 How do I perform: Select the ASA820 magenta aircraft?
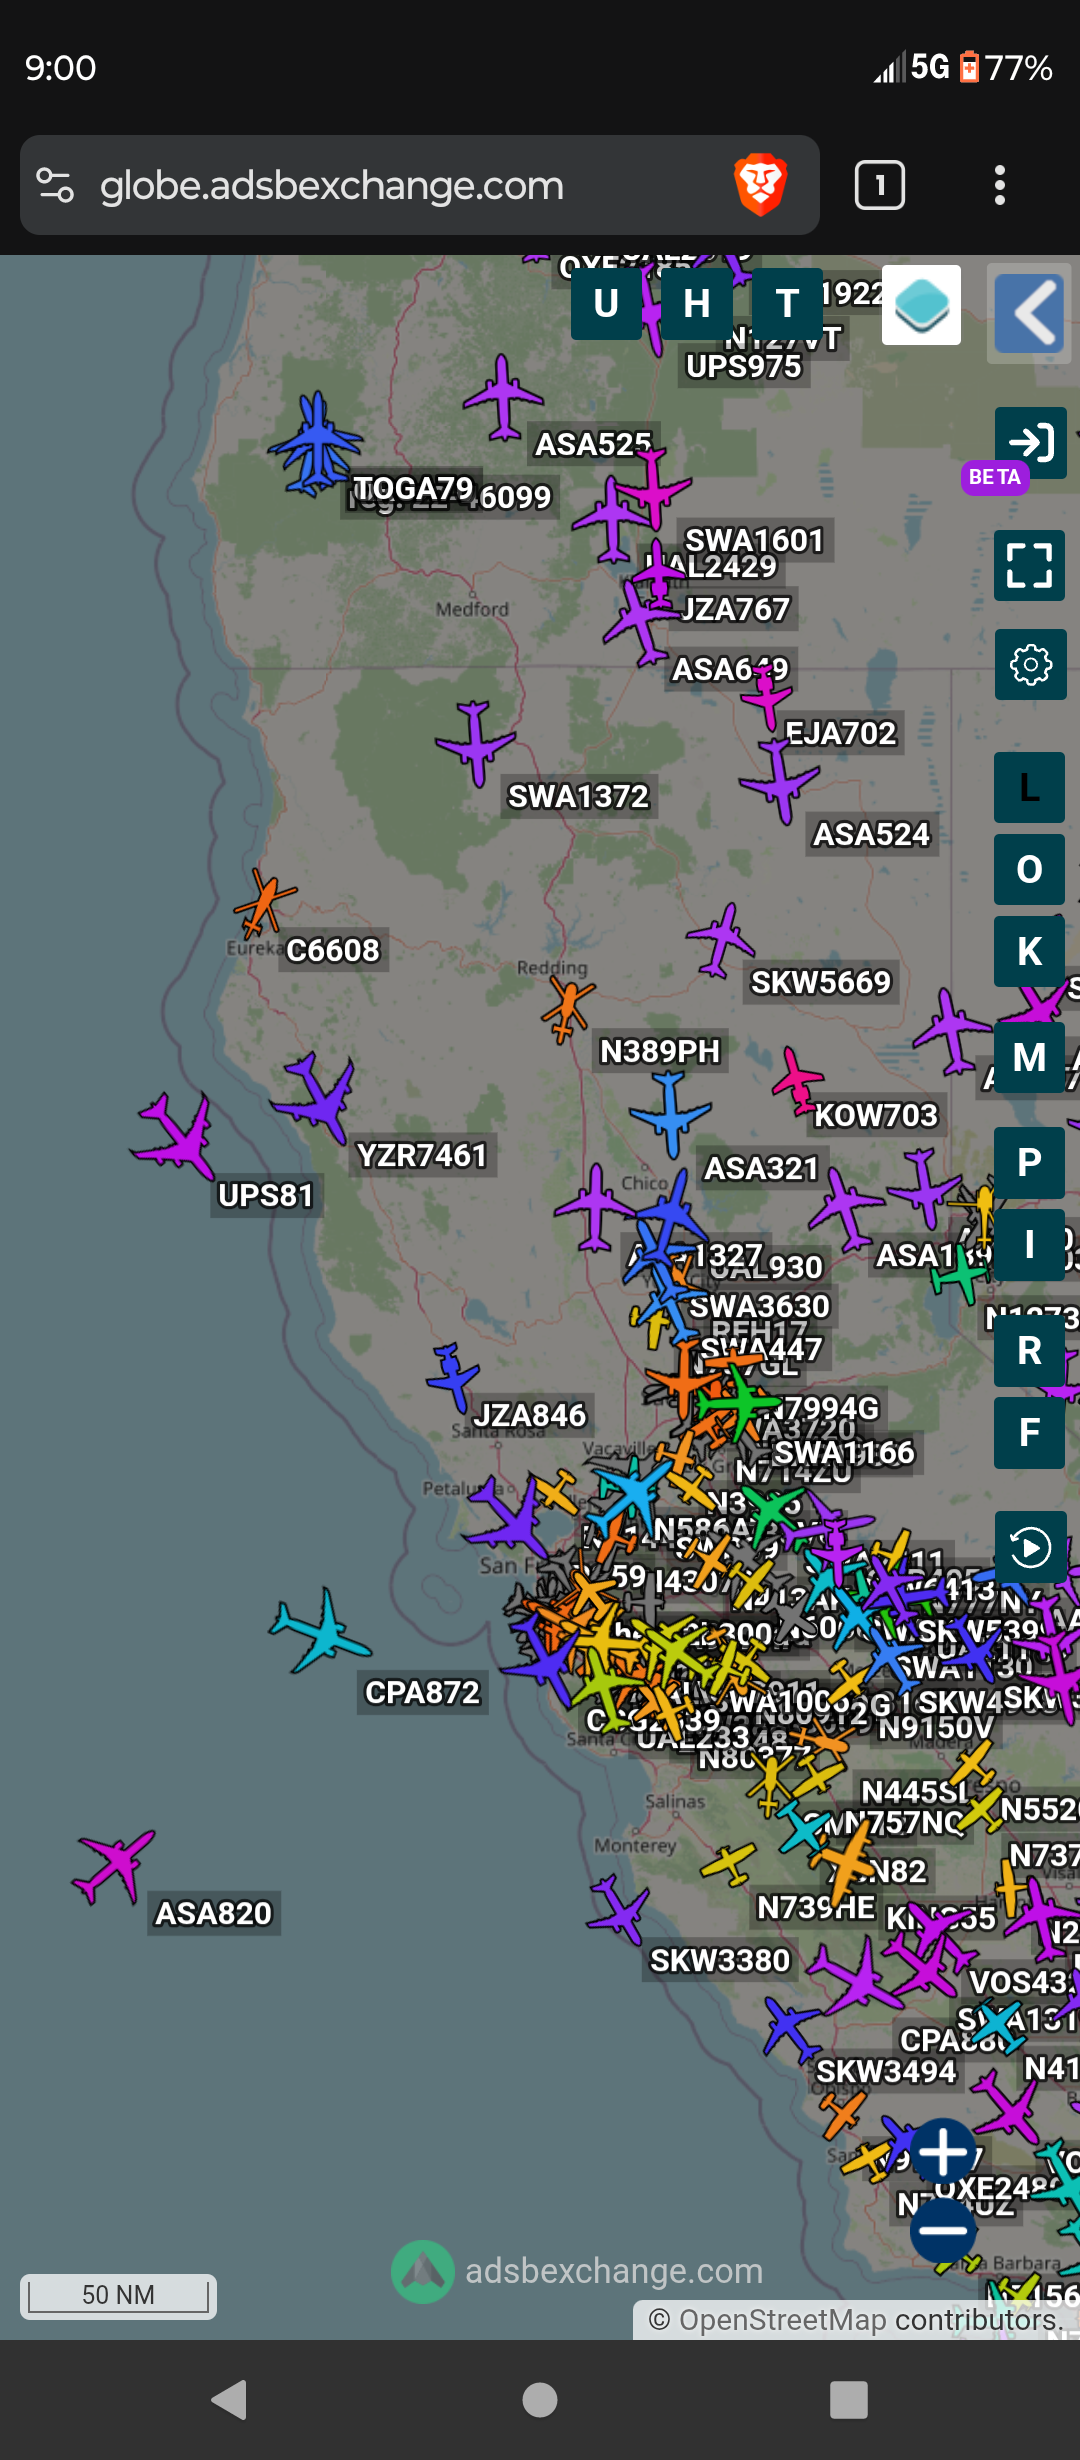[114, 1866]
